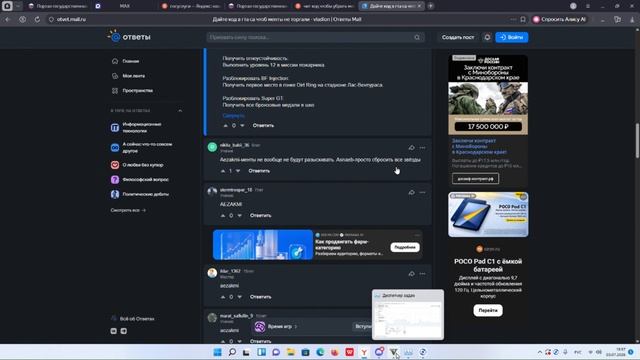This screenshot has height=360, width=640.
Task: Switch to the MAX browser tab
Action: pyautogui.click(x=124, y=6)
